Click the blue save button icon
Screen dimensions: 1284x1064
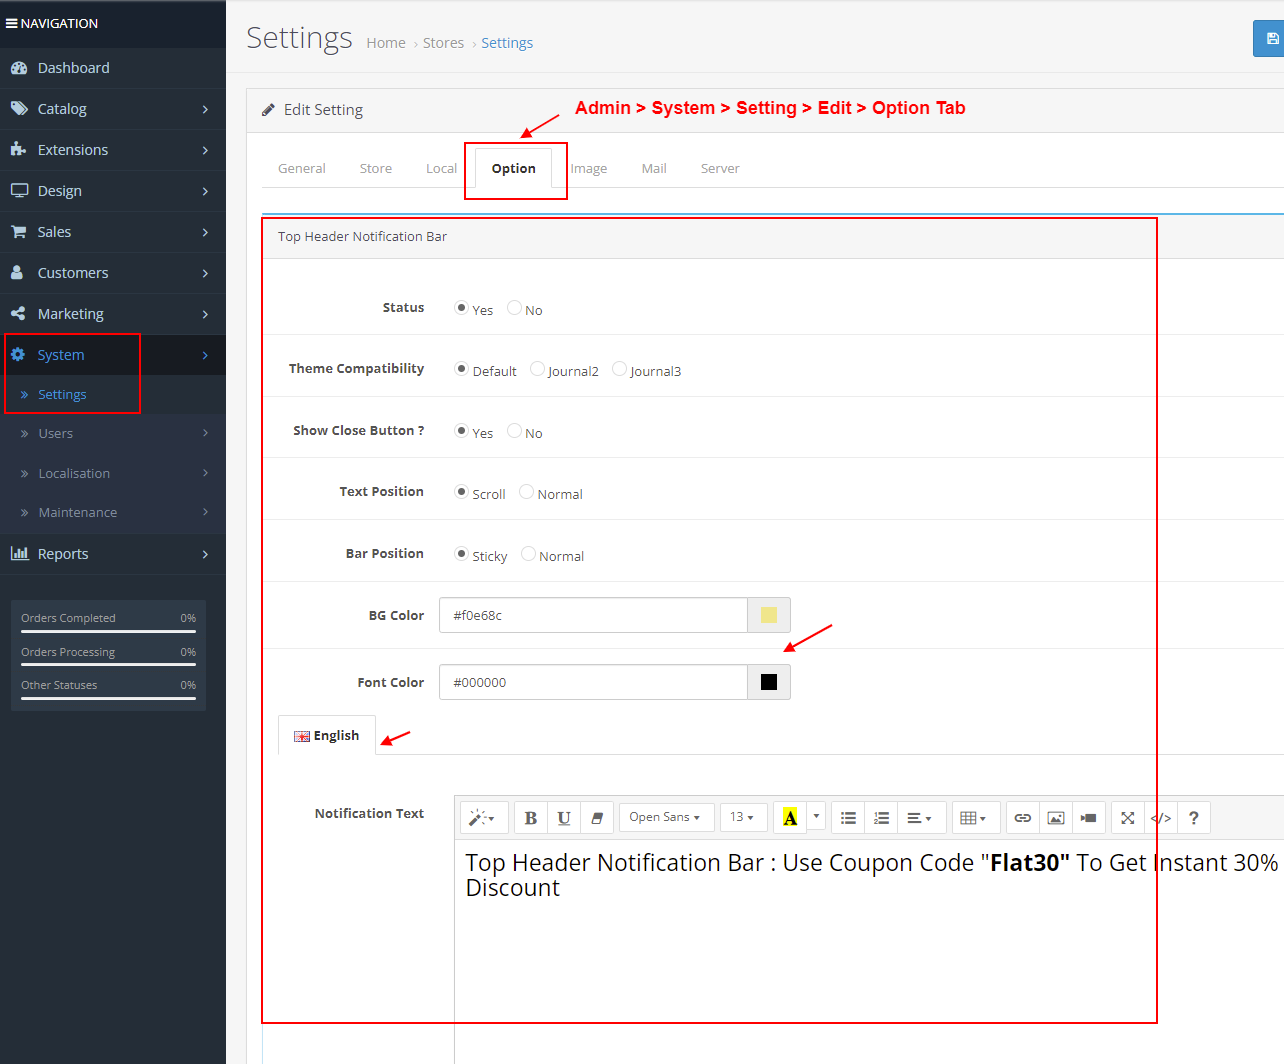pos(1272,39)
